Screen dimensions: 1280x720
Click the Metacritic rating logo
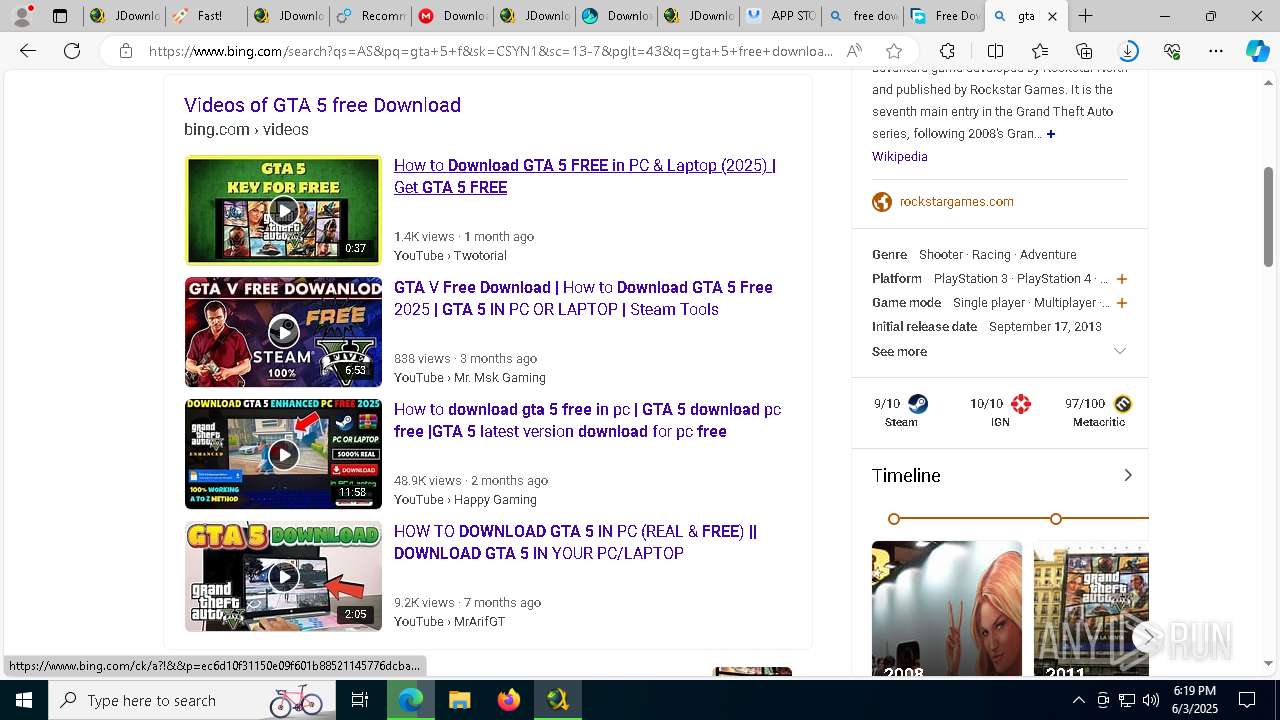[1122, 404]
